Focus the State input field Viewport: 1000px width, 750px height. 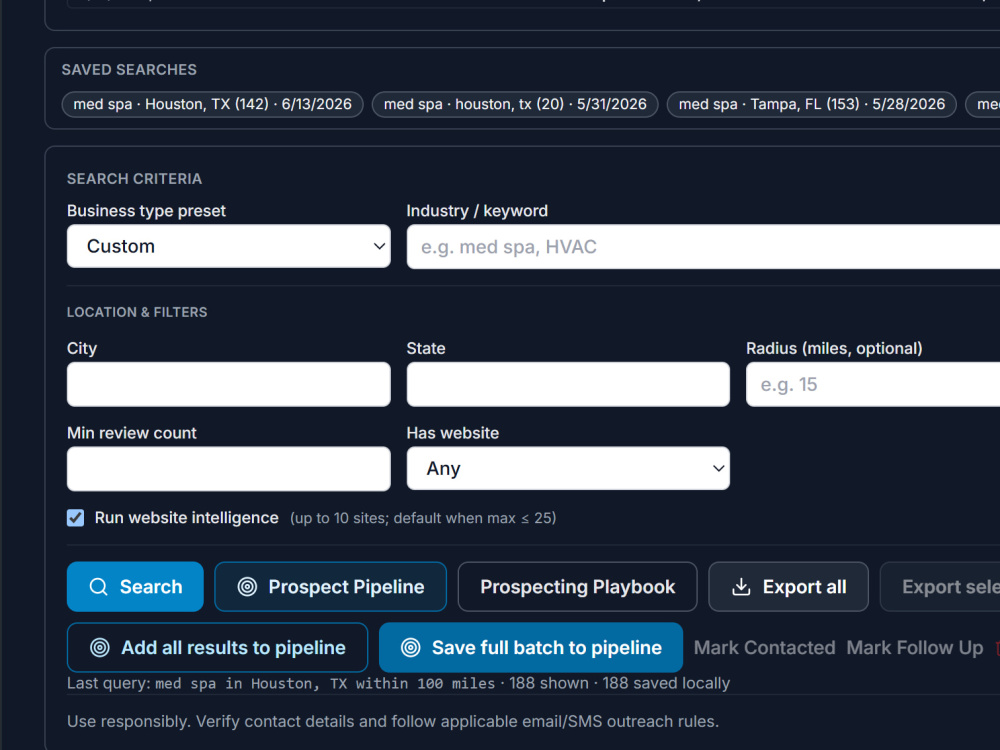pos(568,385)
